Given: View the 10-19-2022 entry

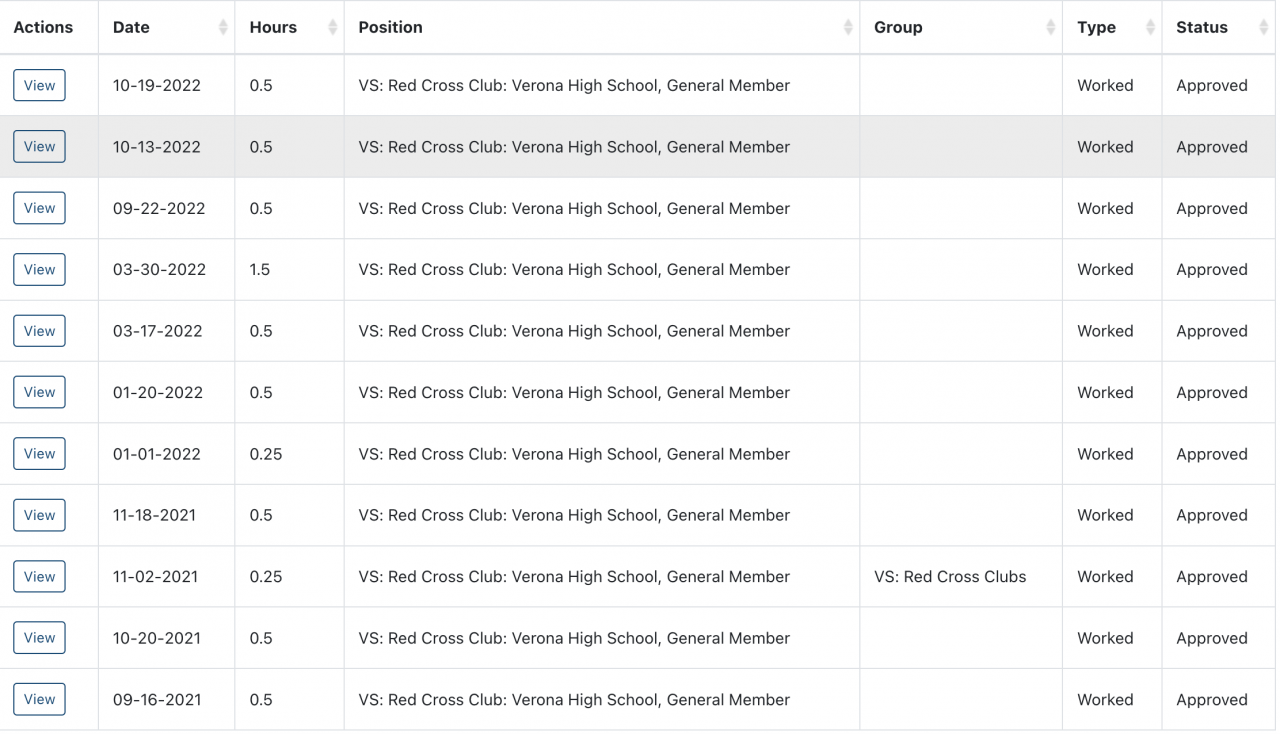Looking at the screenshot, I should (x=39, y=85).
